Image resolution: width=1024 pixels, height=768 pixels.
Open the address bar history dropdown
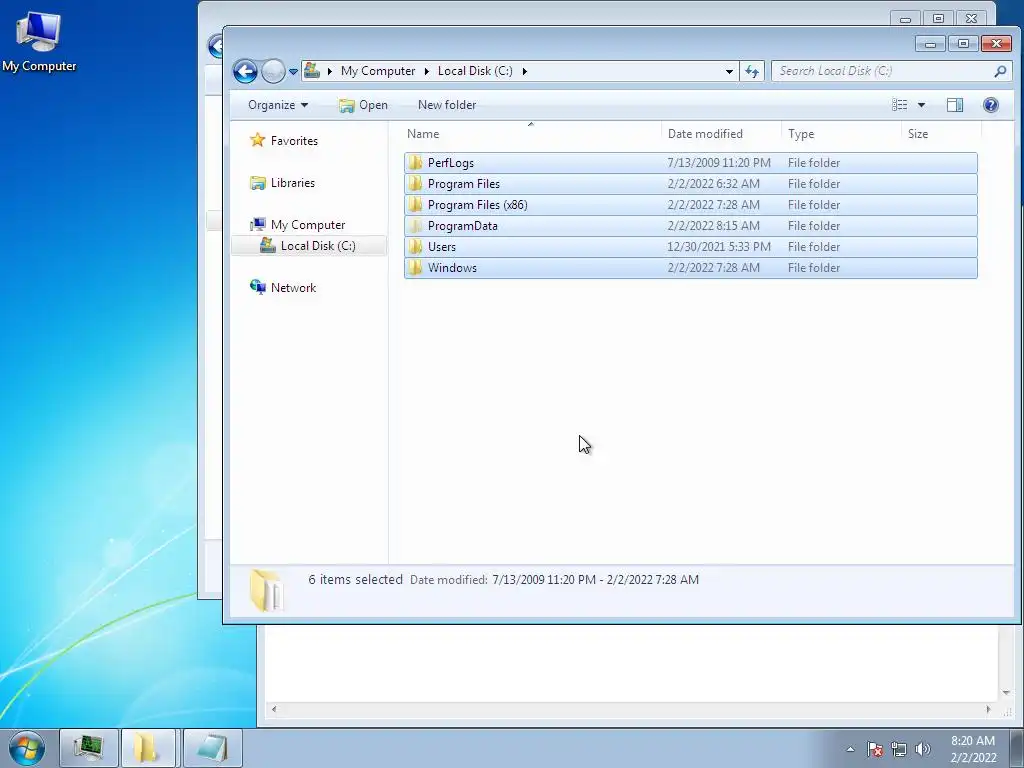pos(729,71)
